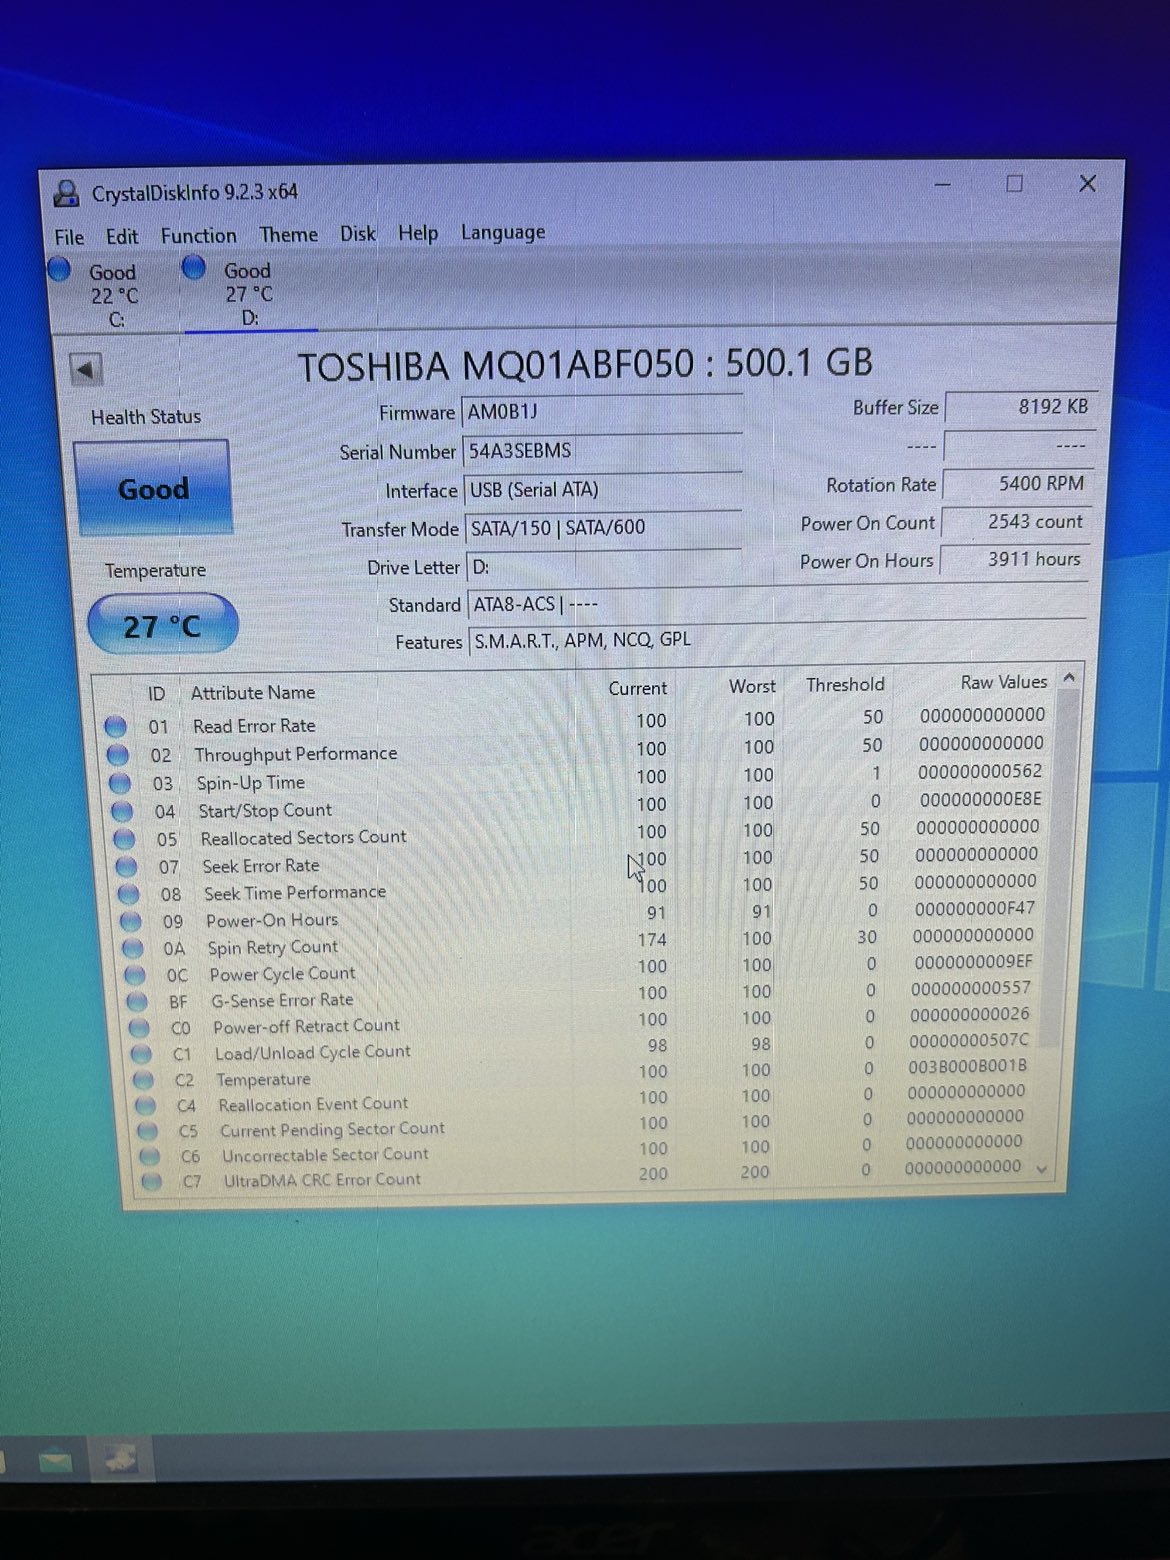Click the status circle for Read Error Rate

tap(116, 727)
